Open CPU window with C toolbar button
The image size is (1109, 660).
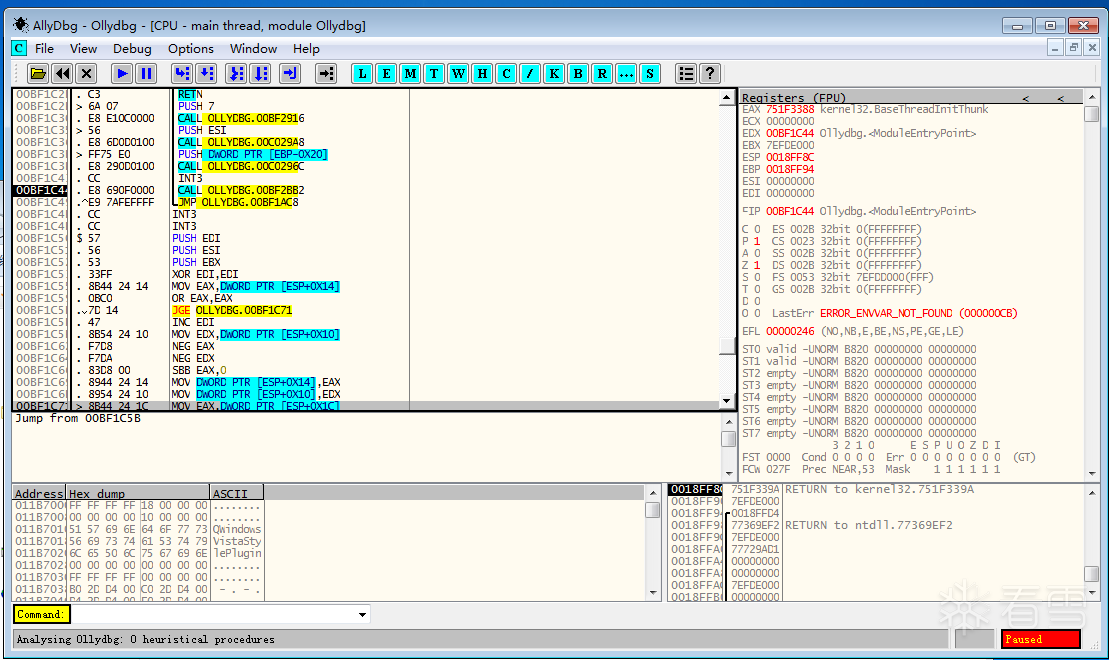coord(506,74)
